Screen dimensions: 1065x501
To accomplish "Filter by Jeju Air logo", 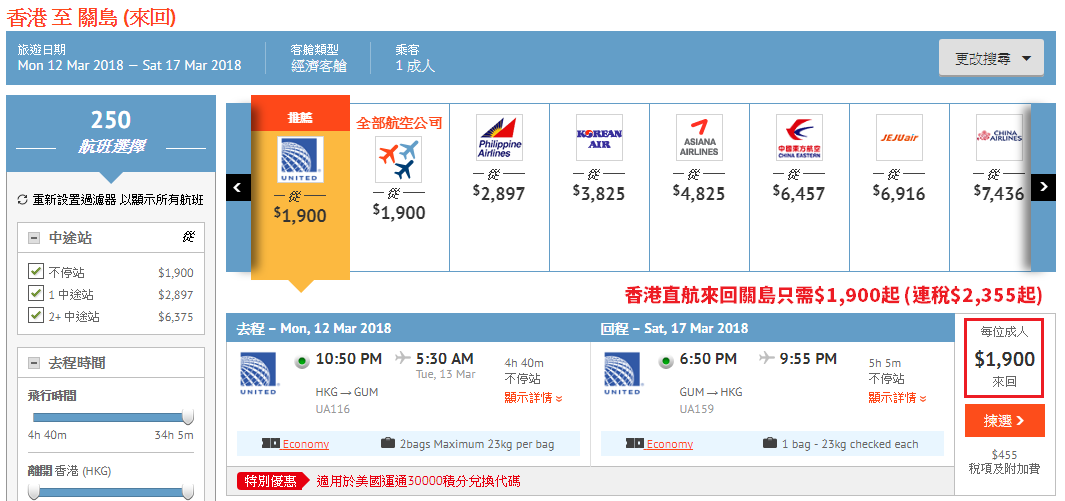I will coord(899,137).
